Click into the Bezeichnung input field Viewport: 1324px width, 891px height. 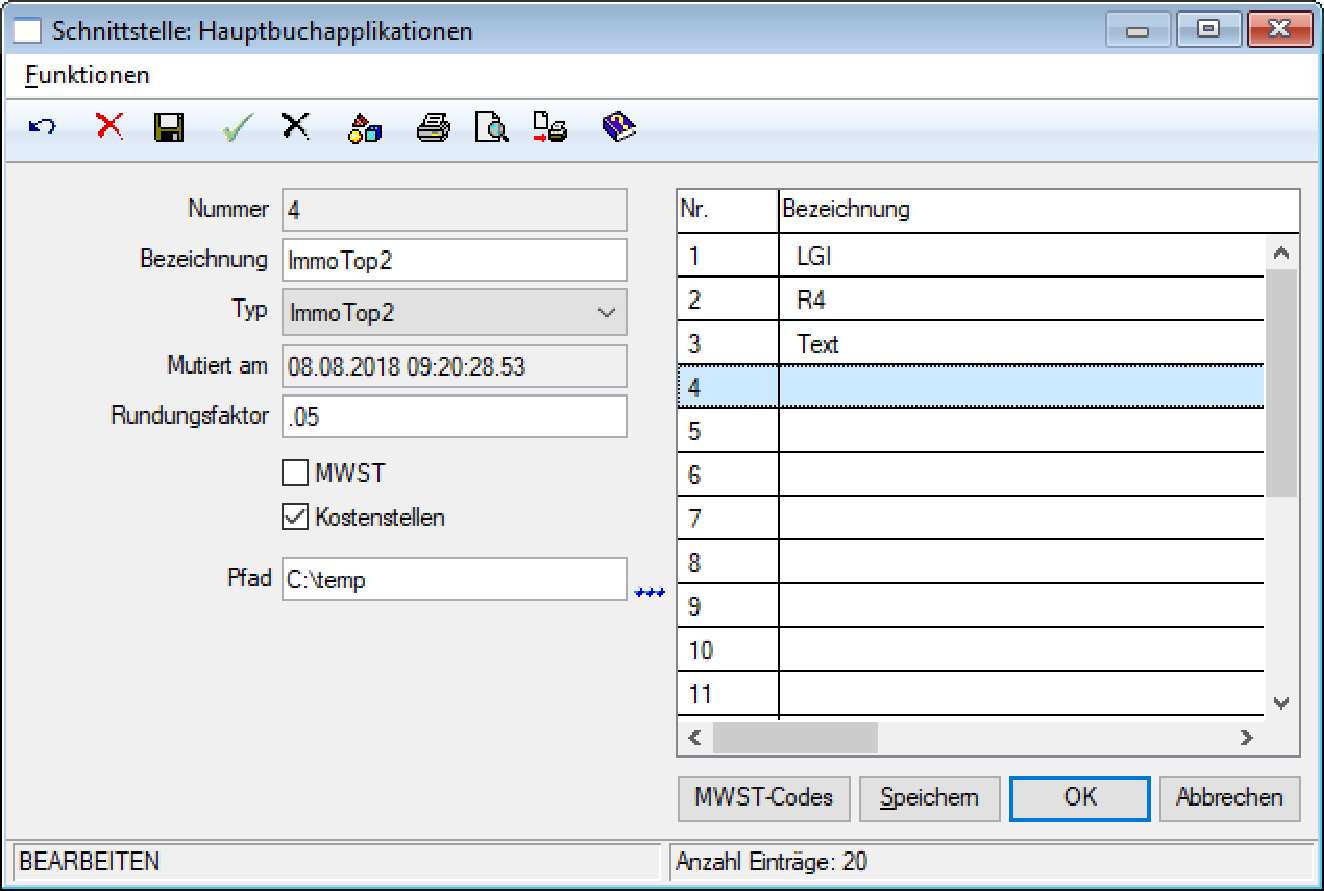click(x=455, y=260)
